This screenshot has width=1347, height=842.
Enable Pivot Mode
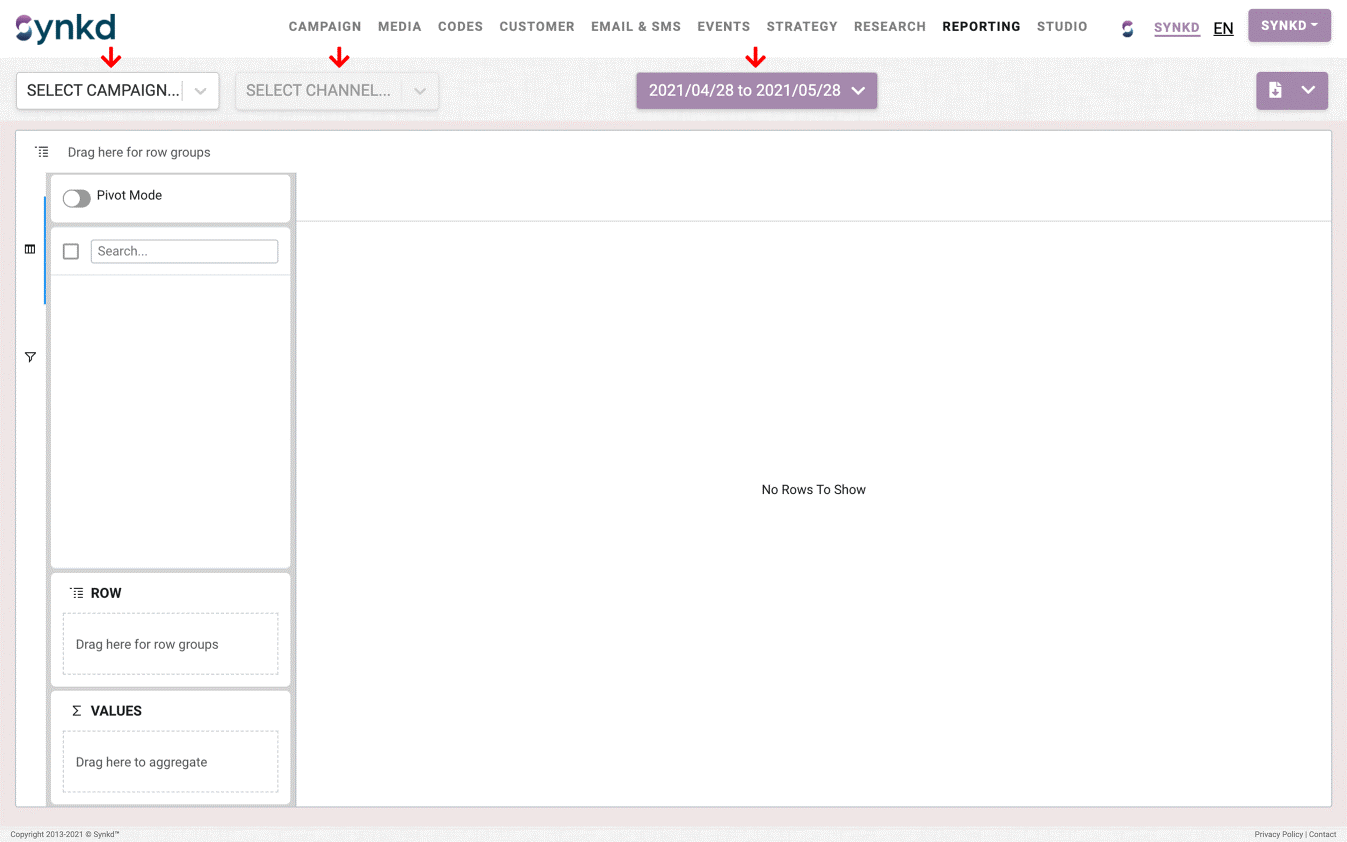76,198
